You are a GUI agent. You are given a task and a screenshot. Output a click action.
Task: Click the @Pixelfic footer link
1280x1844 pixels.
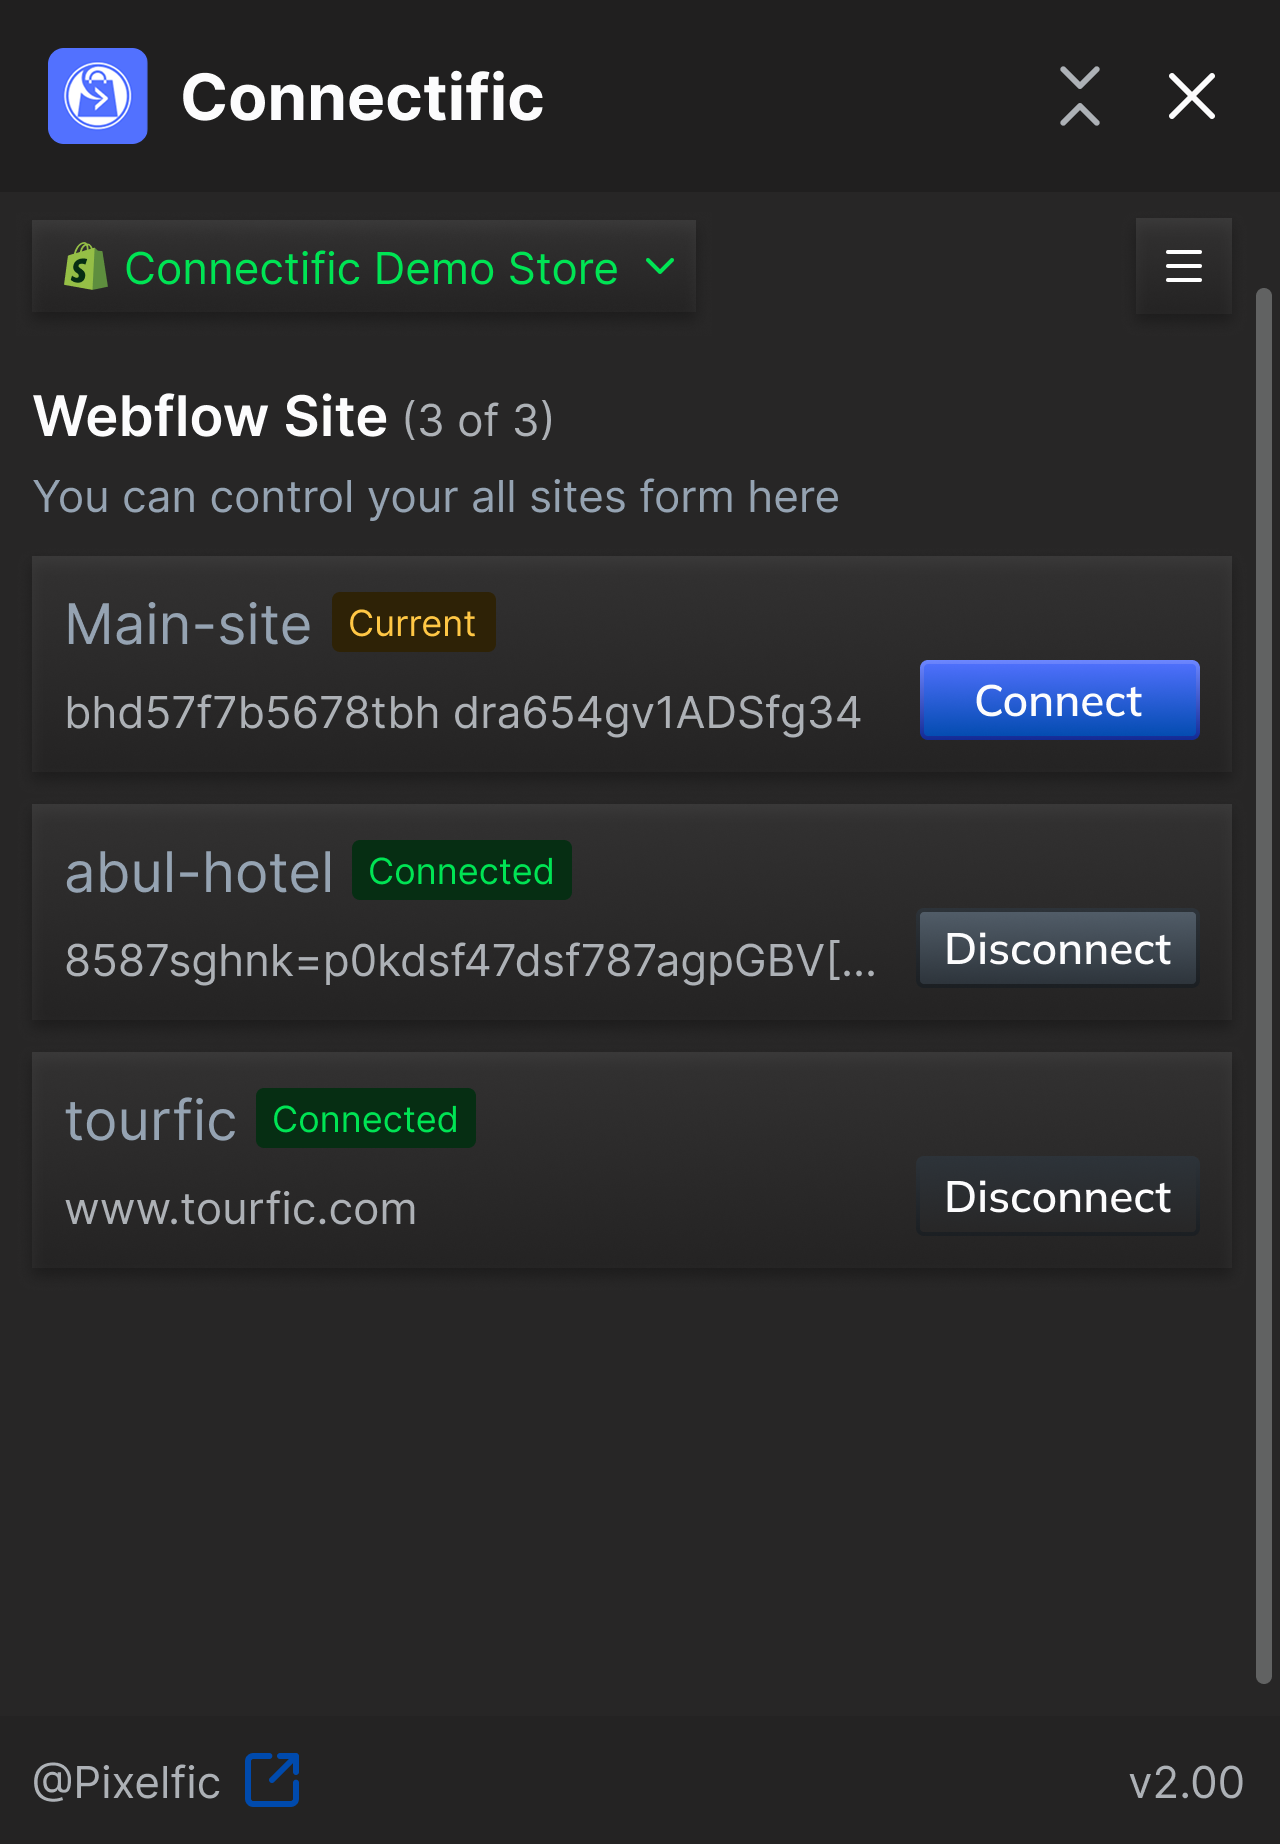point(126,1782)
